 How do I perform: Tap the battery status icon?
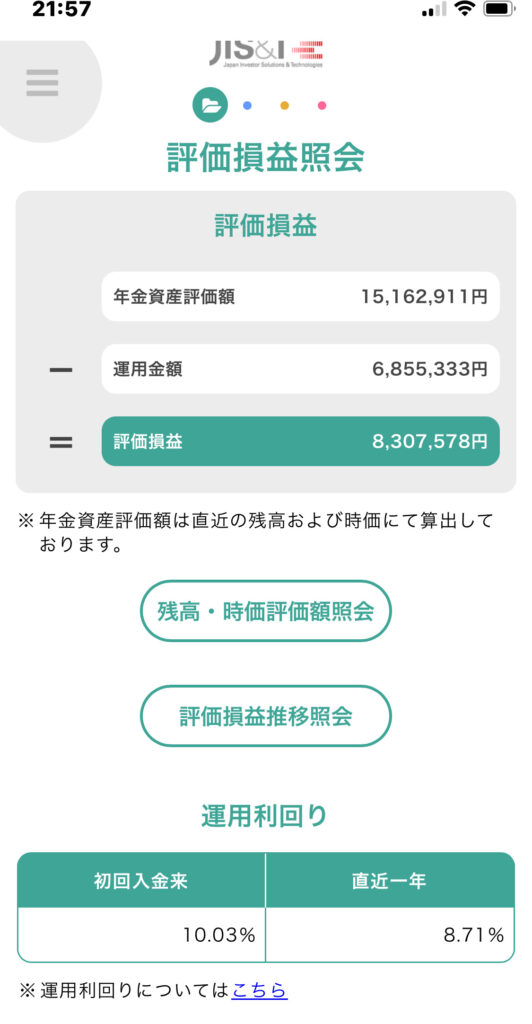[x=500, y=9]
